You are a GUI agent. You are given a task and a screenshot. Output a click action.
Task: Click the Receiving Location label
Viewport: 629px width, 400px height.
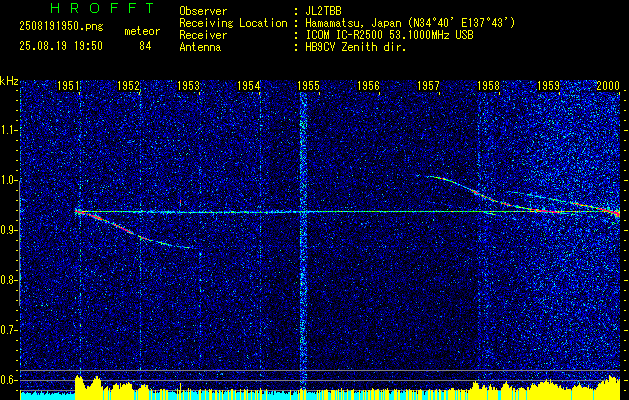233,23
